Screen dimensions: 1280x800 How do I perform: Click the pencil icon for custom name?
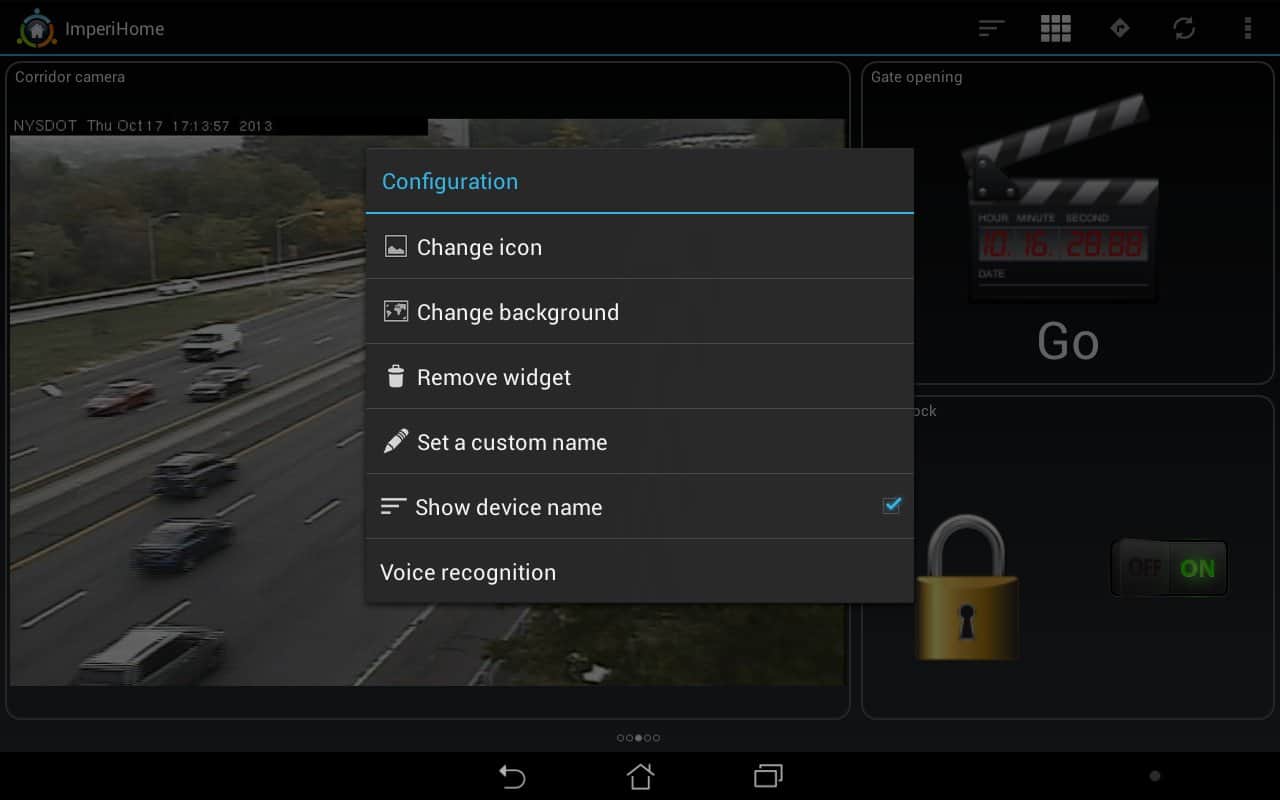(396, 442)
